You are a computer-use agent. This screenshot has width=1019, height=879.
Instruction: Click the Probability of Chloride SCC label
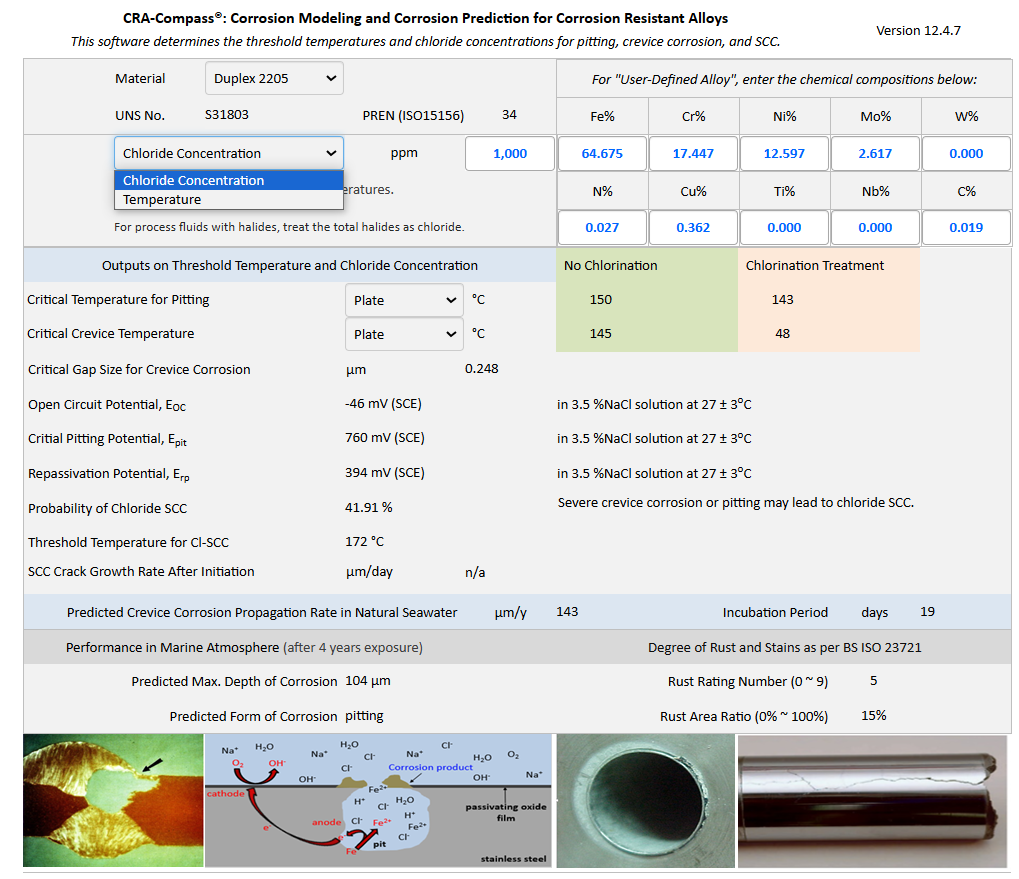point(107,508)
